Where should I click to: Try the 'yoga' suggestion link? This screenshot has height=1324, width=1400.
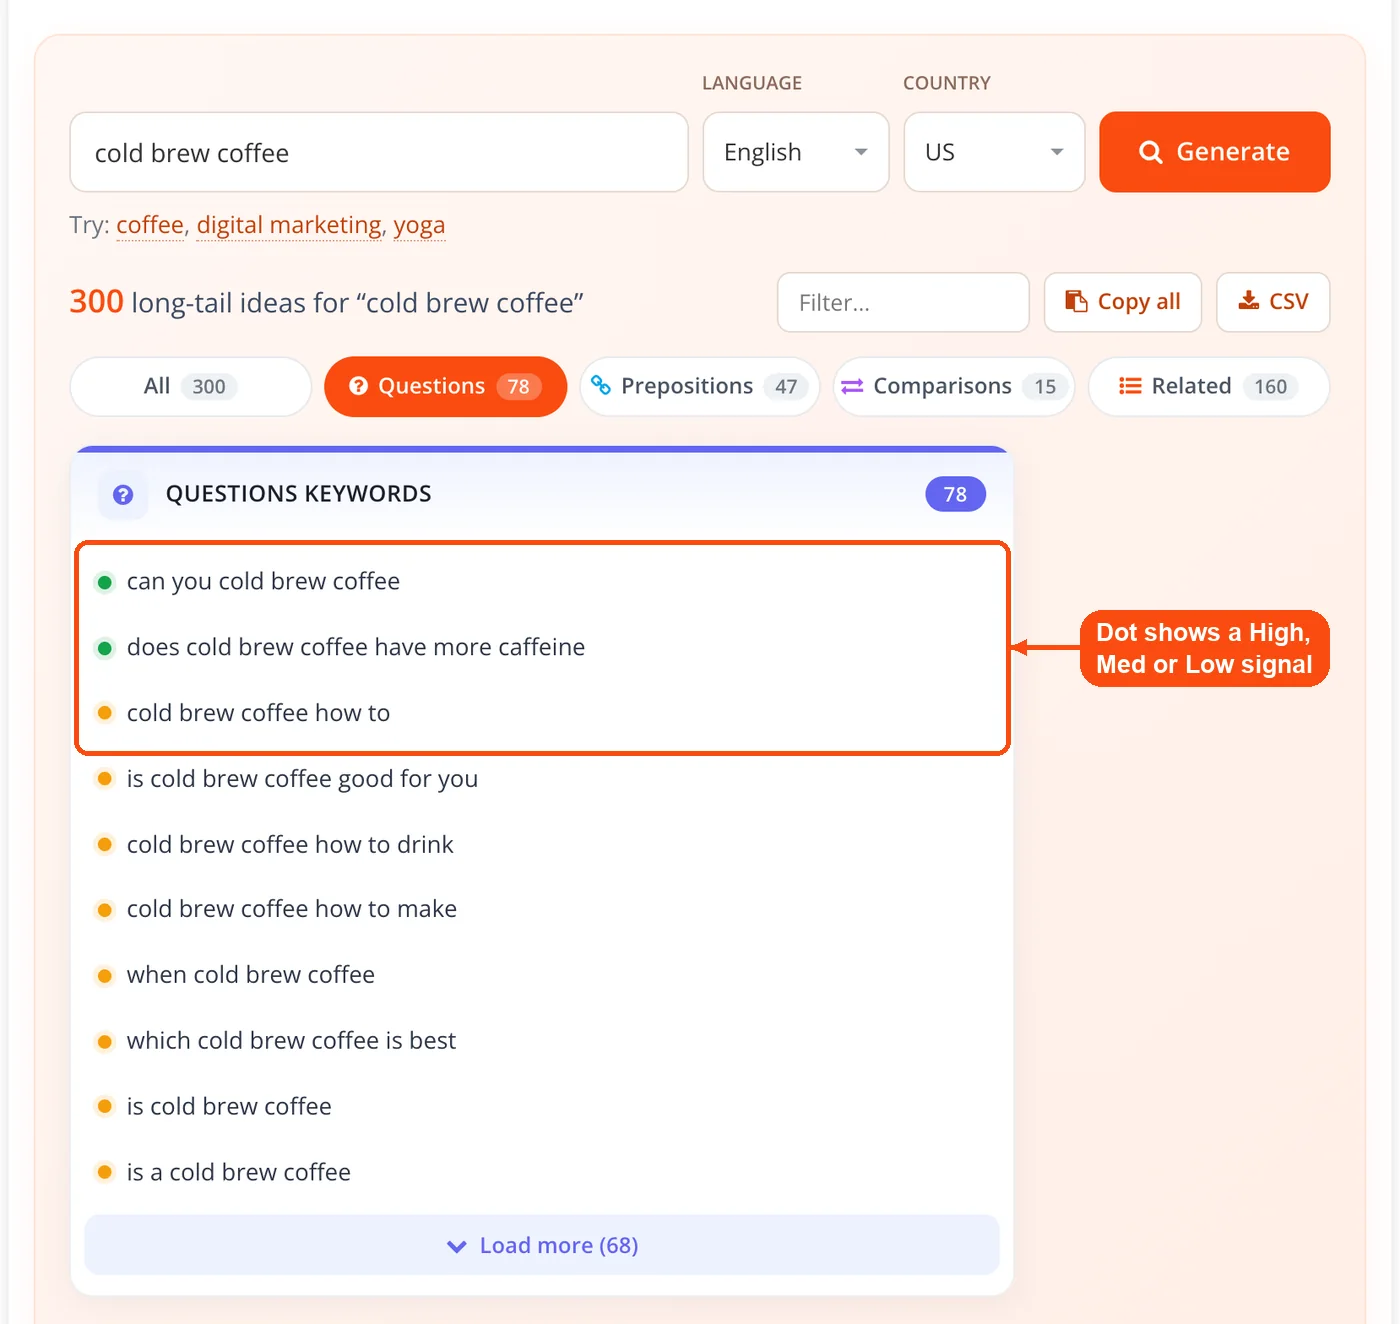[419, 225]
